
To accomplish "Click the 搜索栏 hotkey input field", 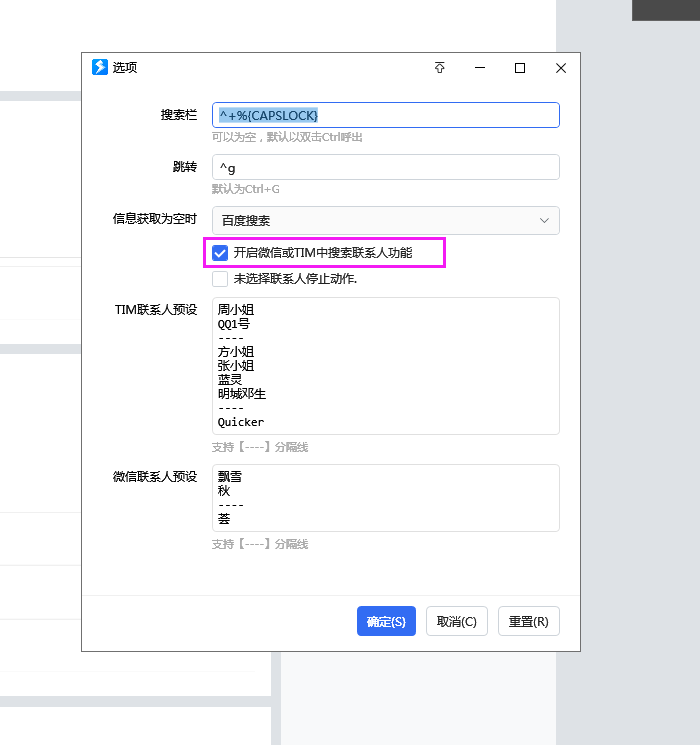I will [x=385, y=115].
